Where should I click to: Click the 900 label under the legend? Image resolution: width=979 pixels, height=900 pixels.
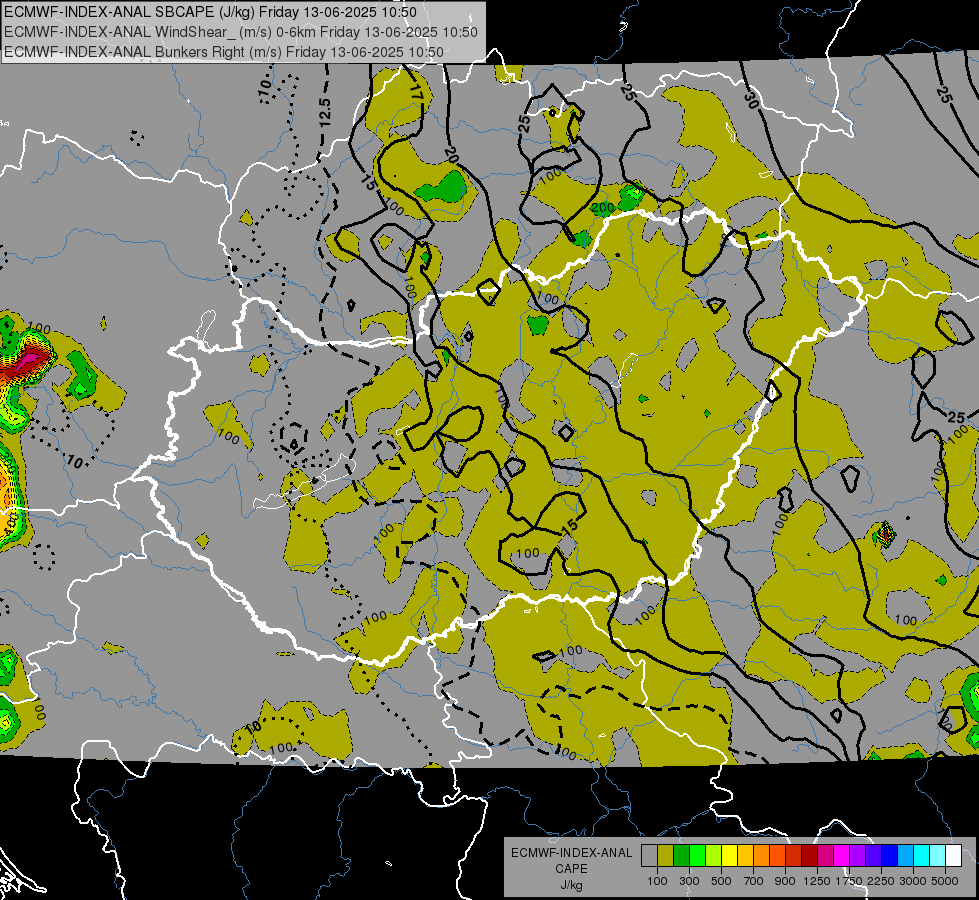[785, 881]
